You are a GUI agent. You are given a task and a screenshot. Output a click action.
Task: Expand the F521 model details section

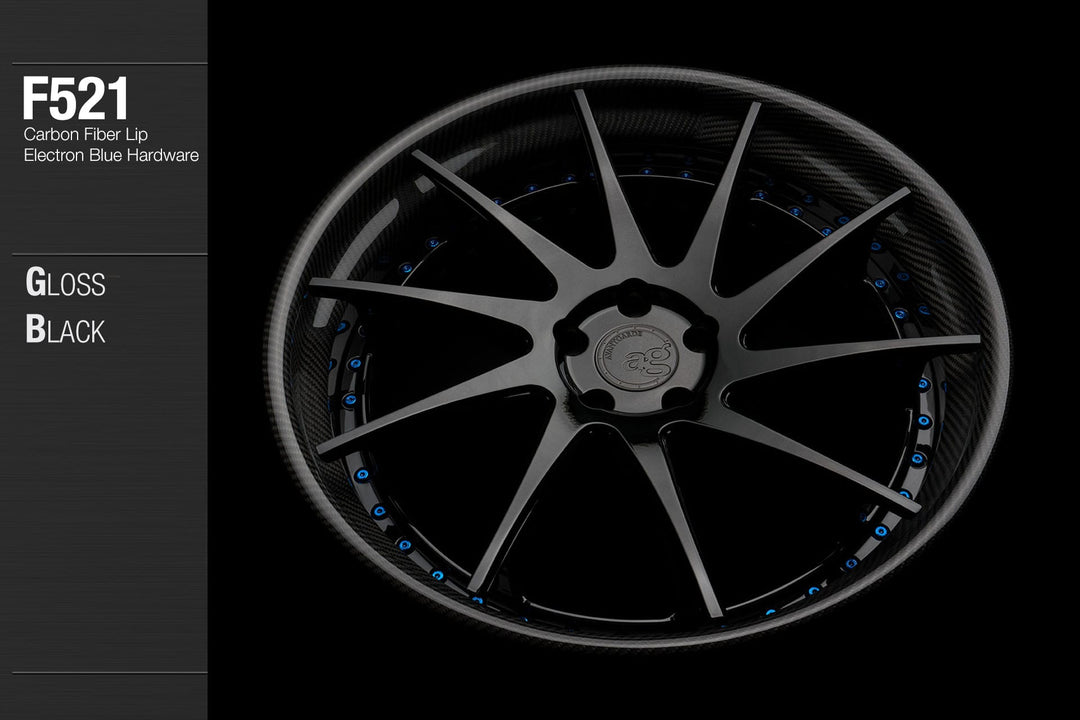(75, 95)
